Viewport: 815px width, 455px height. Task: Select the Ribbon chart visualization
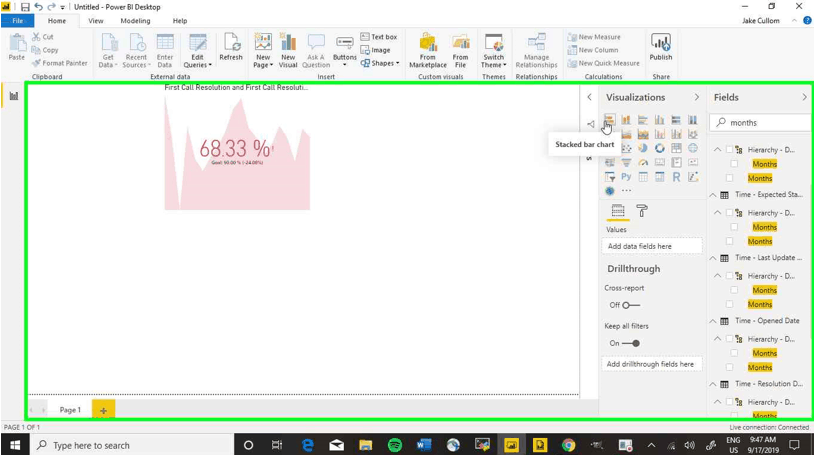[693, 135]
